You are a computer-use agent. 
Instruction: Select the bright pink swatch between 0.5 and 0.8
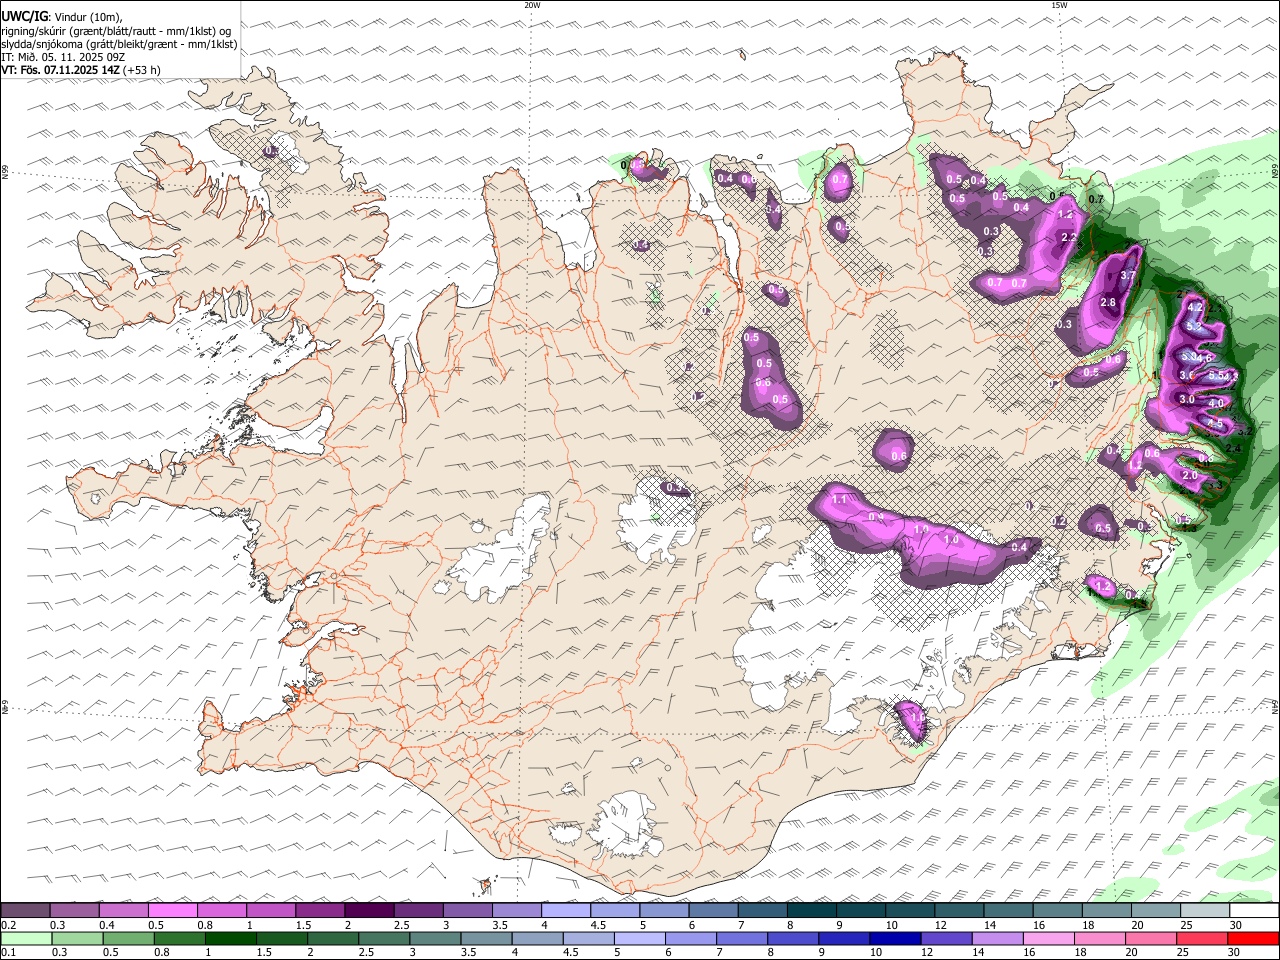click(172, 911)
